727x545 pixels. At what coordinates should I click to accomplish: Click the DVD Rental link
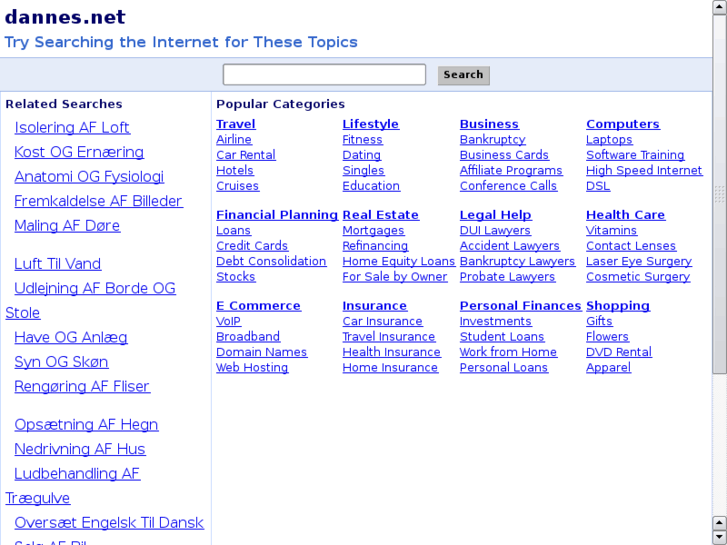point(619,352)
